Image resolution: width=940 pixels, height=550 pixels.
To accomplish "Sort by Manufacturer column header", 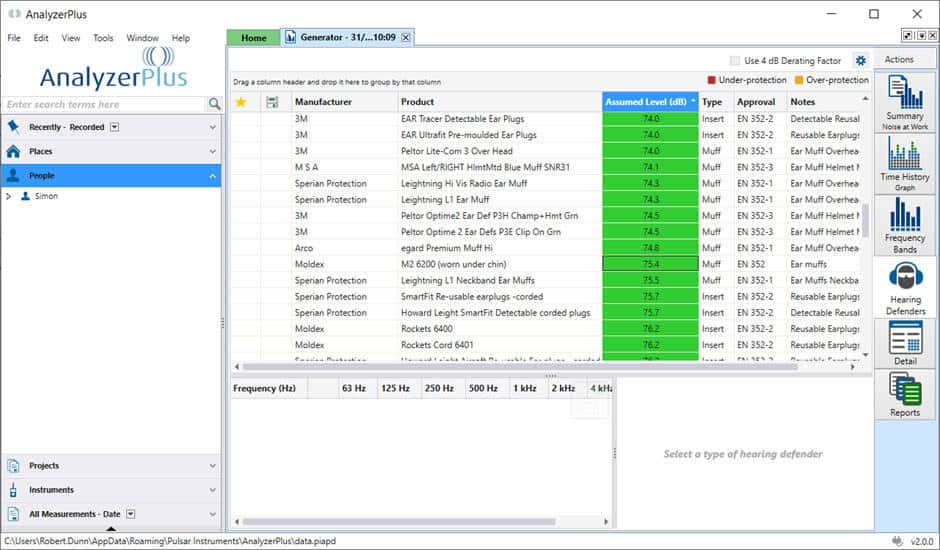I will [323, 102].
